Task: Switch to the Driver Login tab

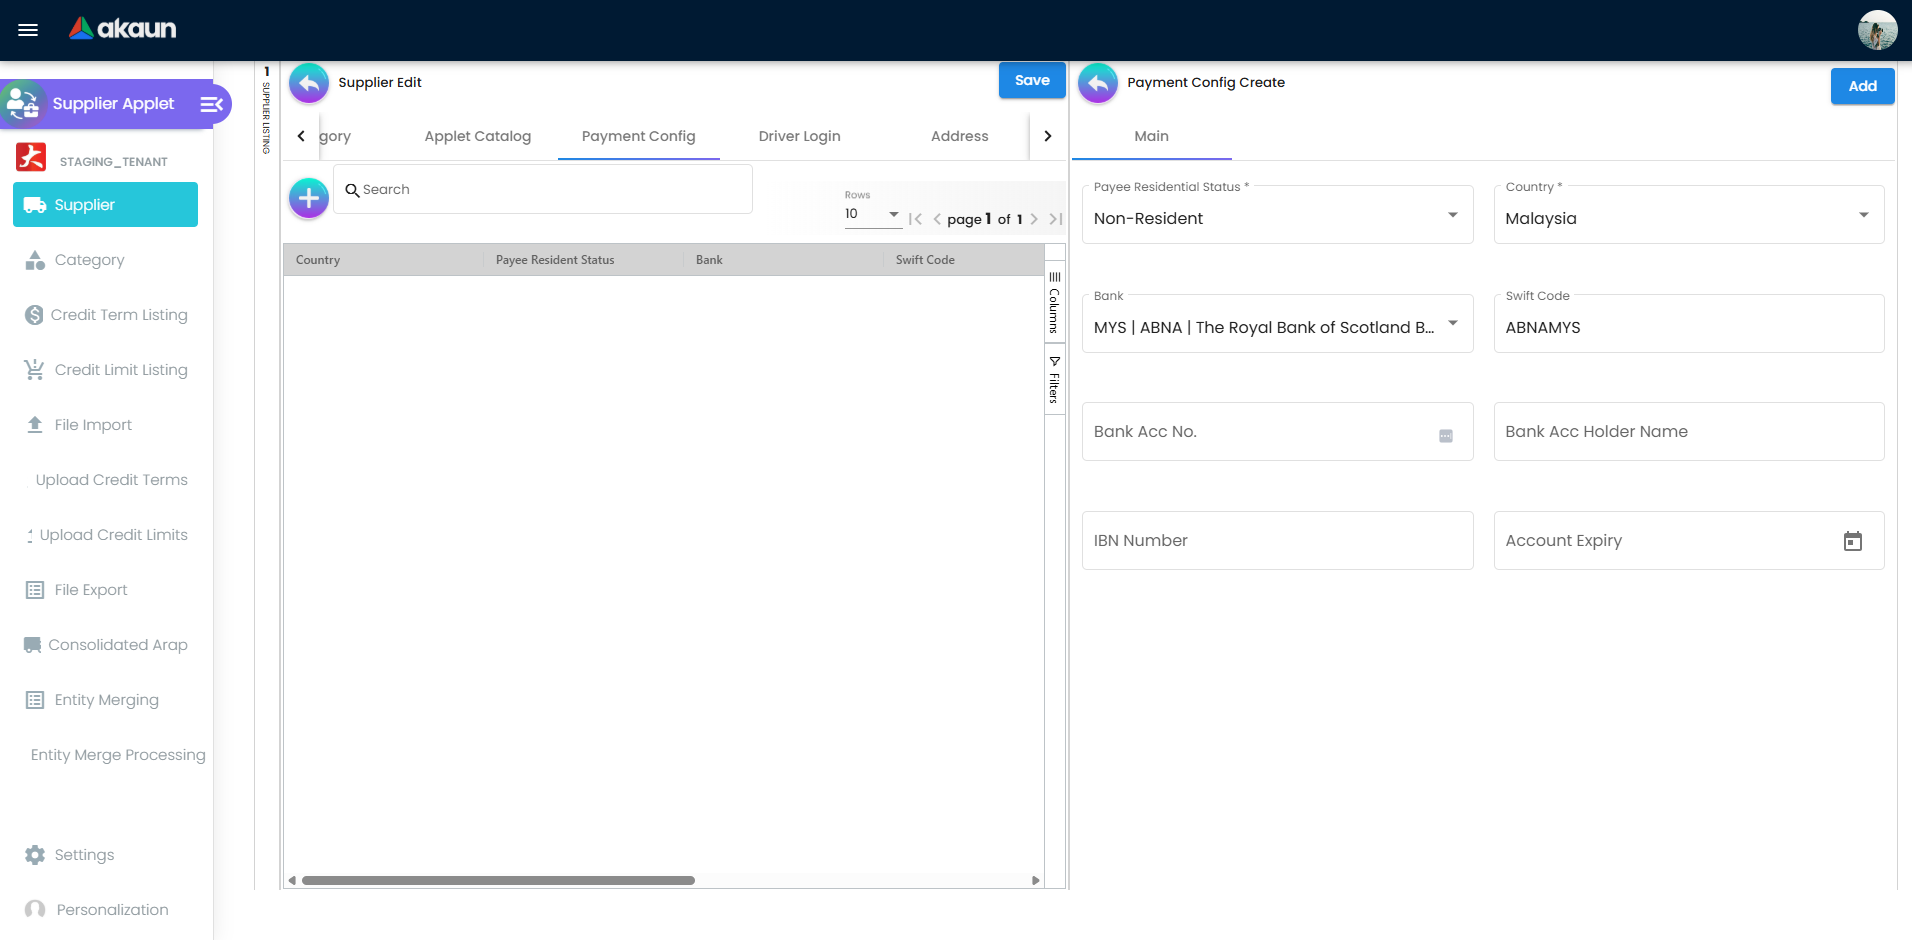Action: pos(799,136)
